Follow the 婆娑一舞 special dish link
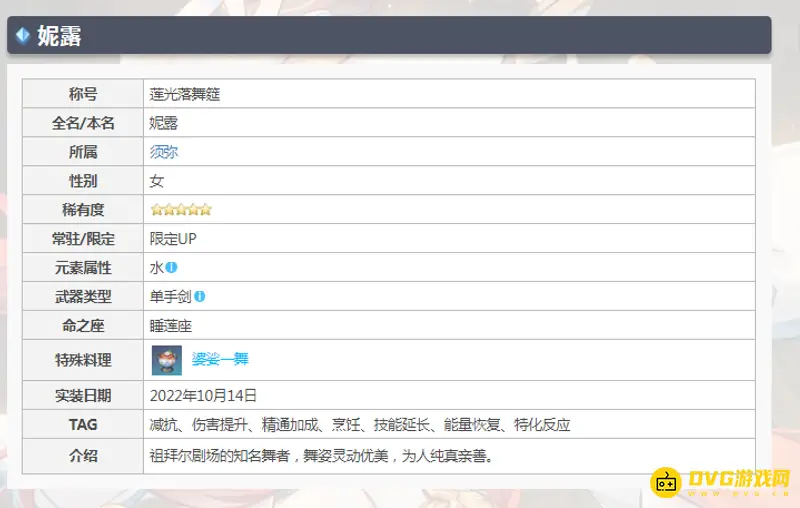The height and width of the screenshot is (508, 800). coord(220,359)
